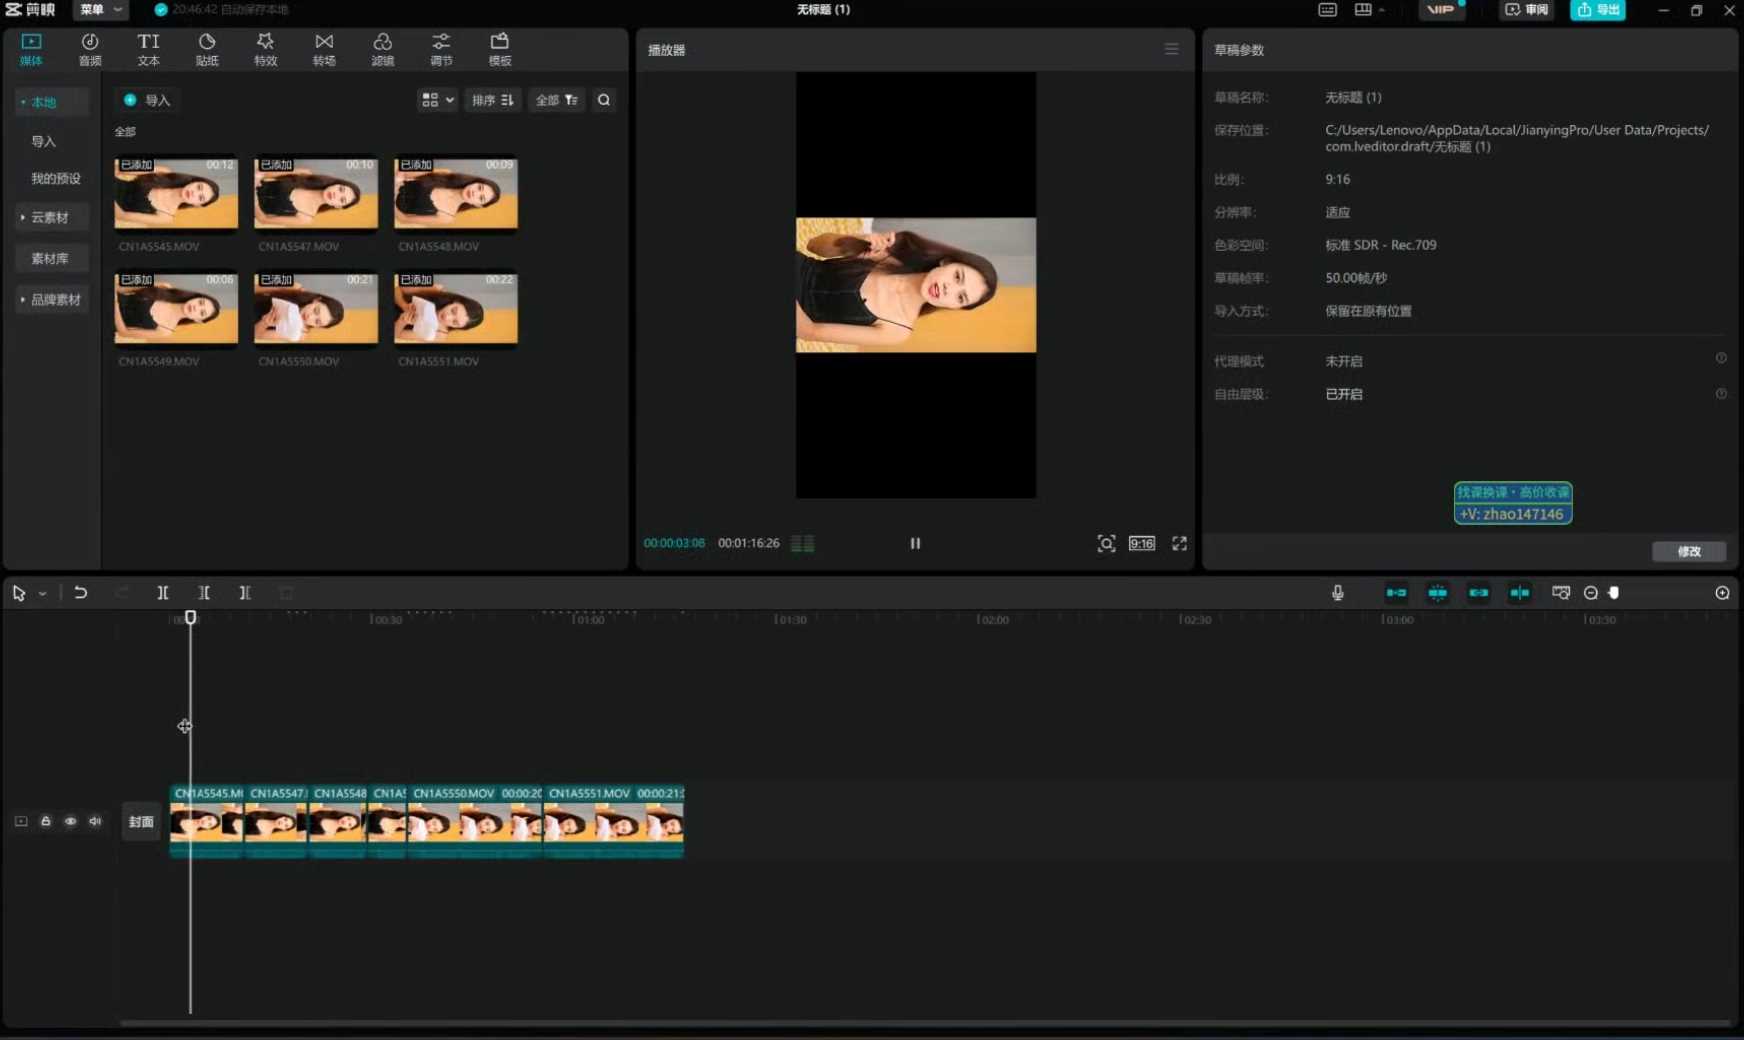
Task: Click the 导出 export button
Action: 1598,10
